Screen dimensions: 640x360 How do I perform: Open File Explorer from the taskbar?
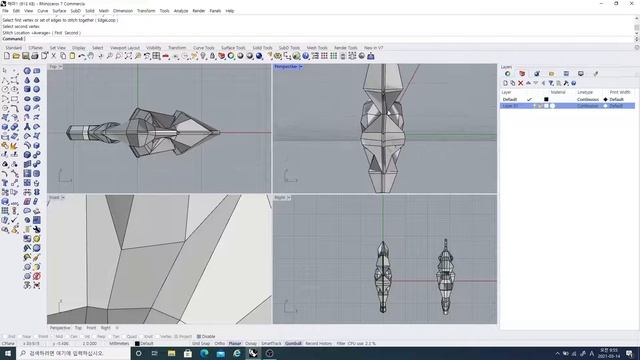click(171, 353)
